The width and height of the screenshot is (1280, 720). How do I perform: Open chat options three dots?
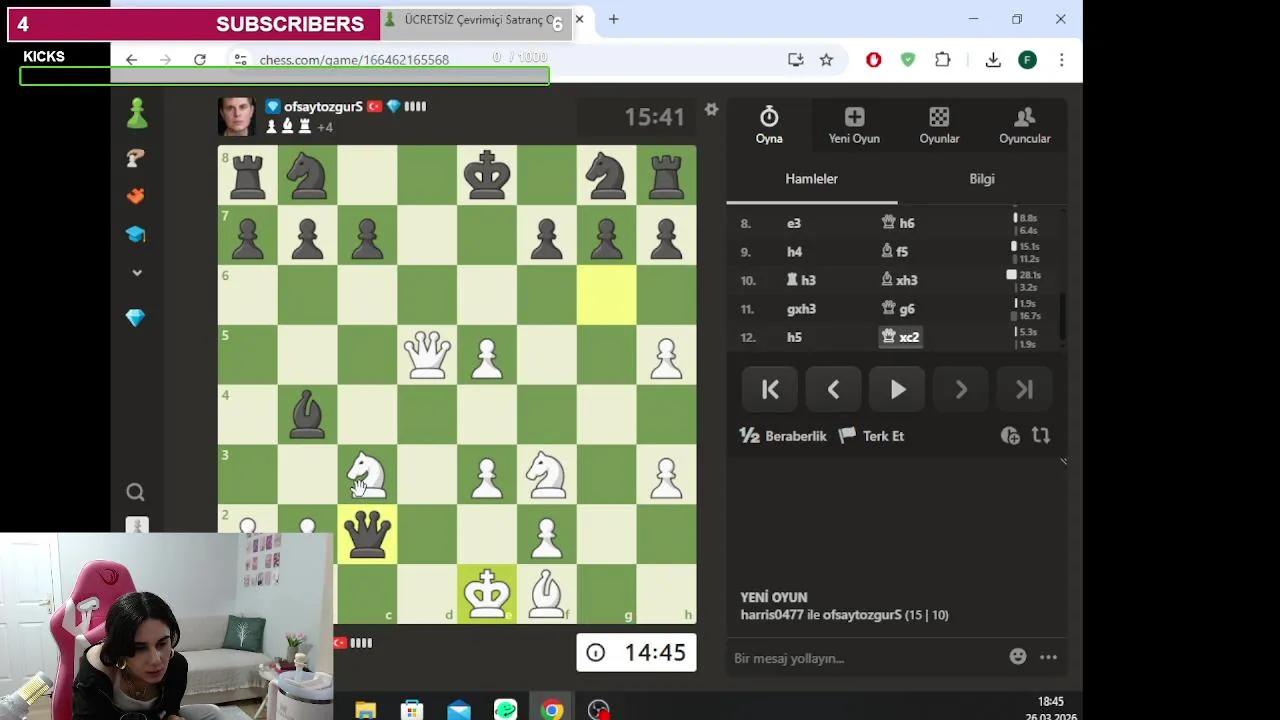1048,657
